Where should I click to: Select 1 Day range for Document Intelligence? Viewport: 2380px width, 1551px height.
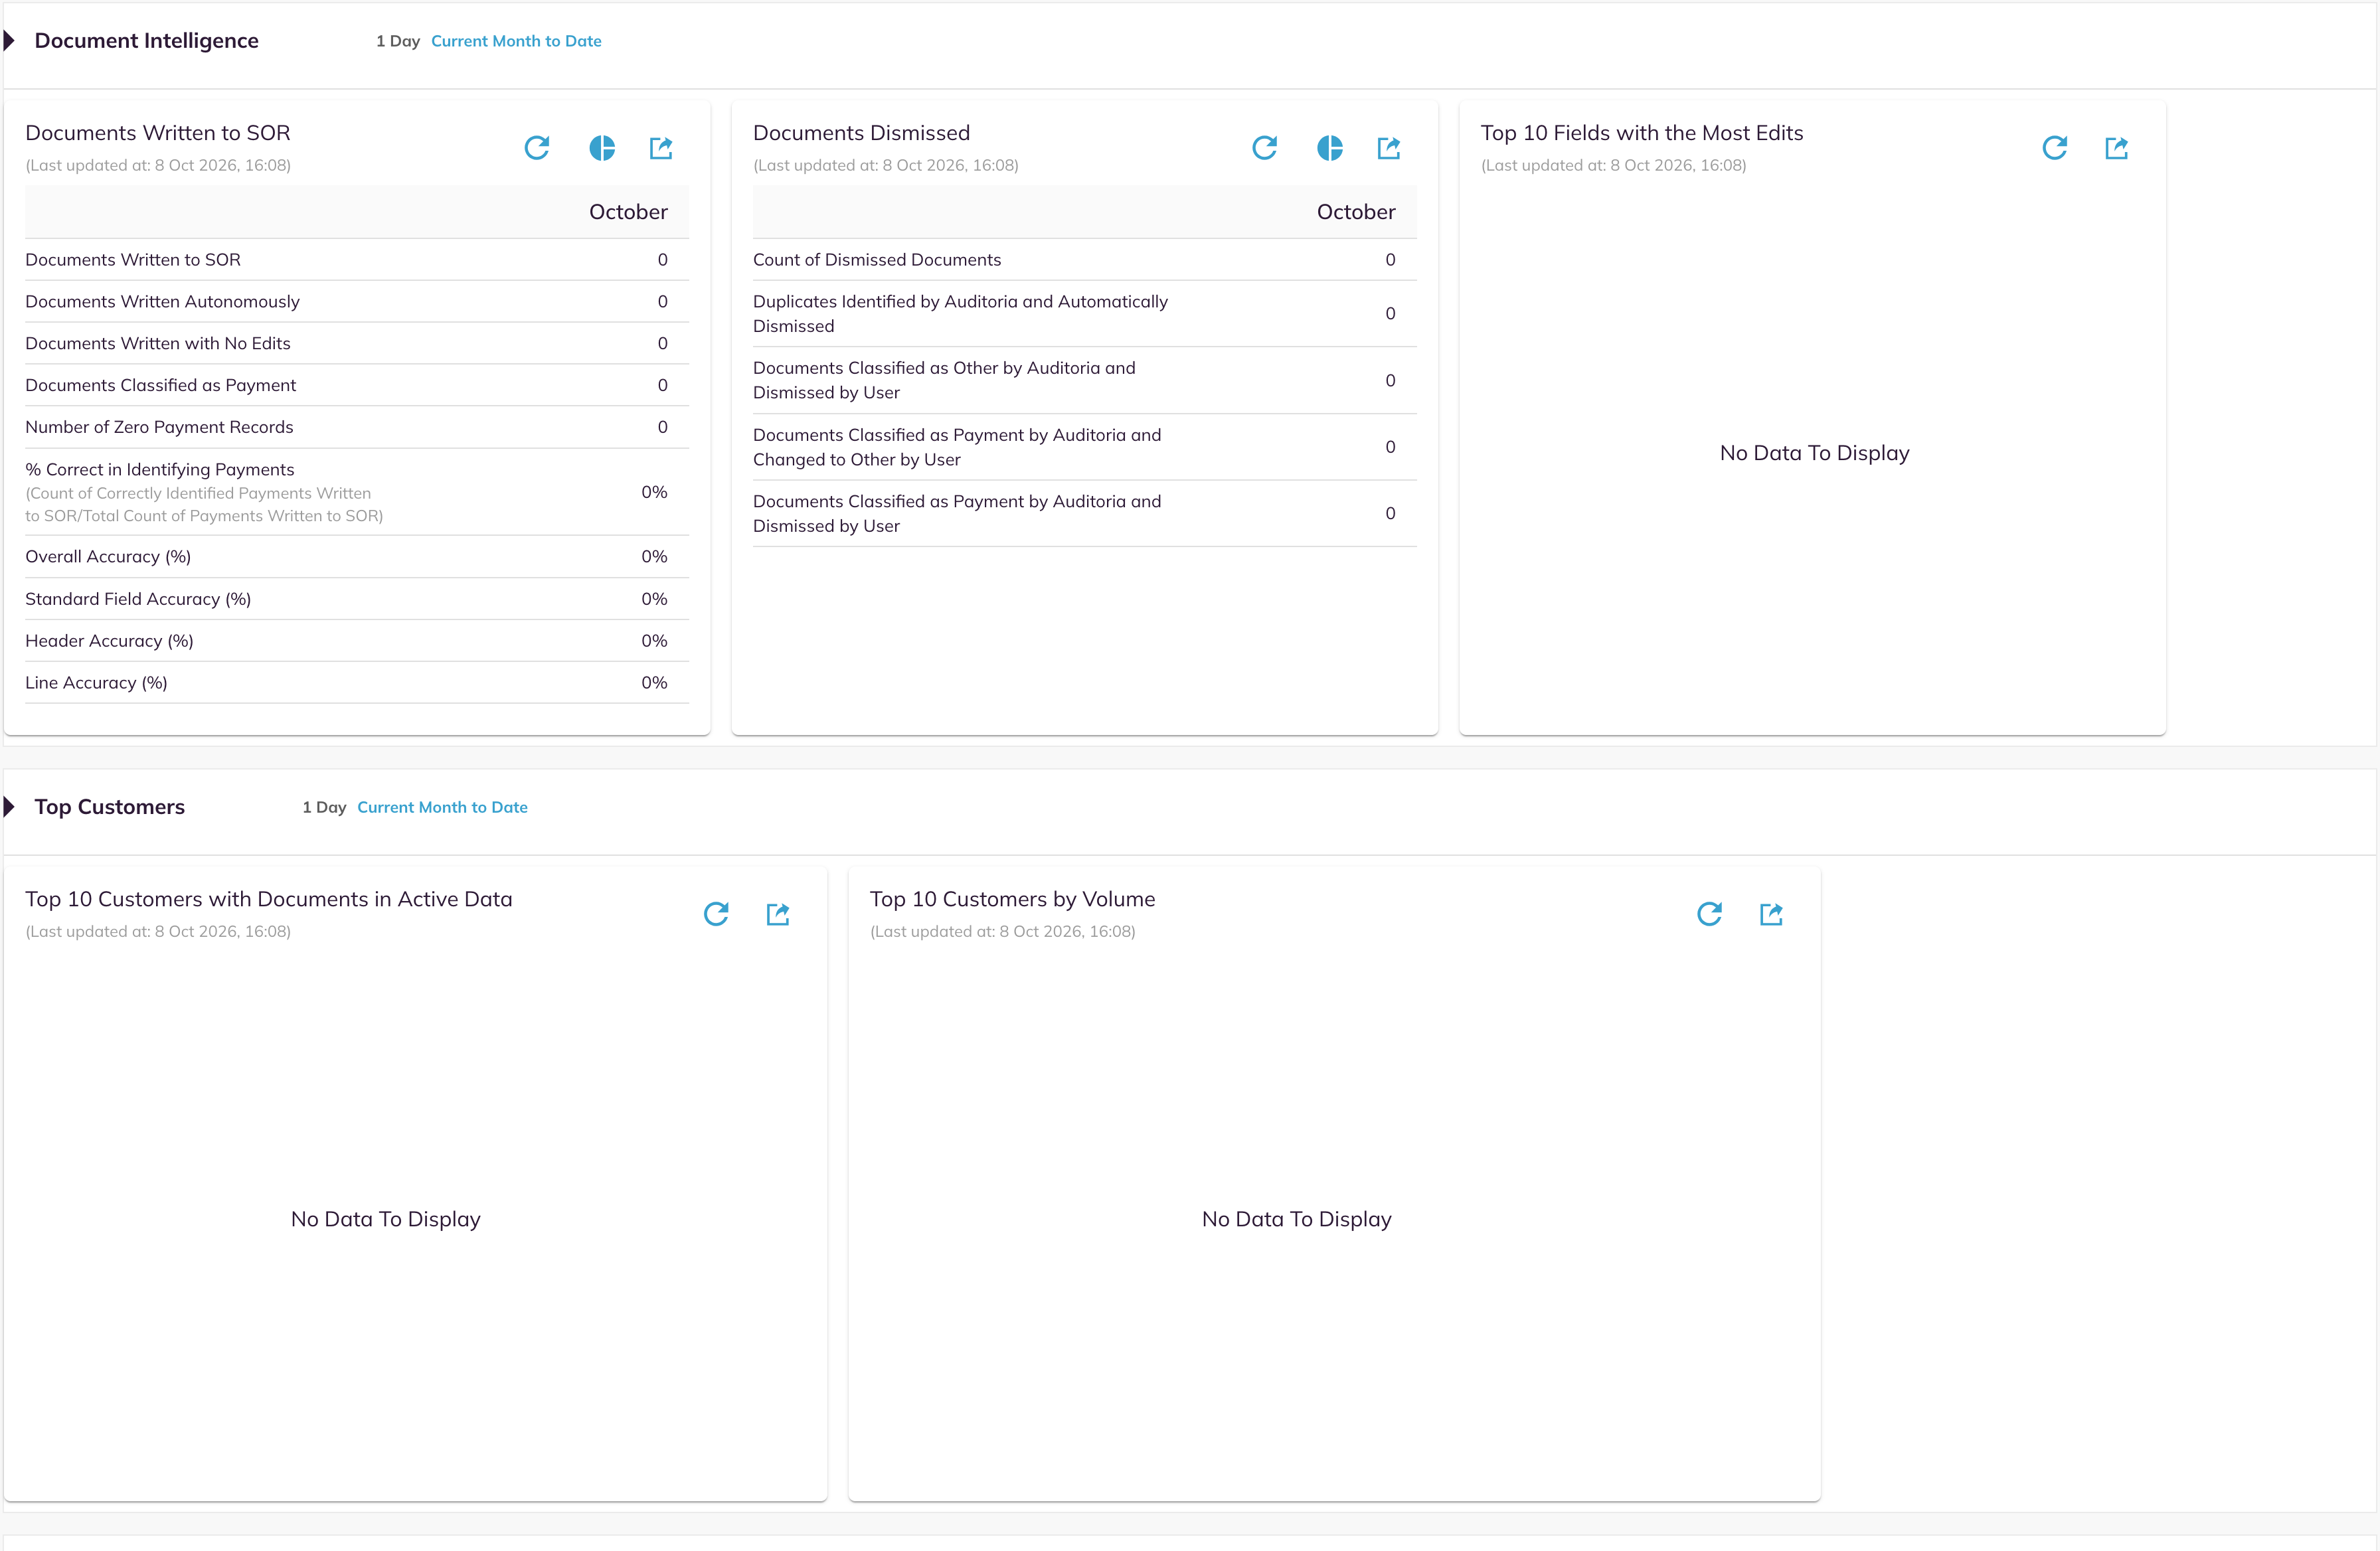tap(398, 41)
